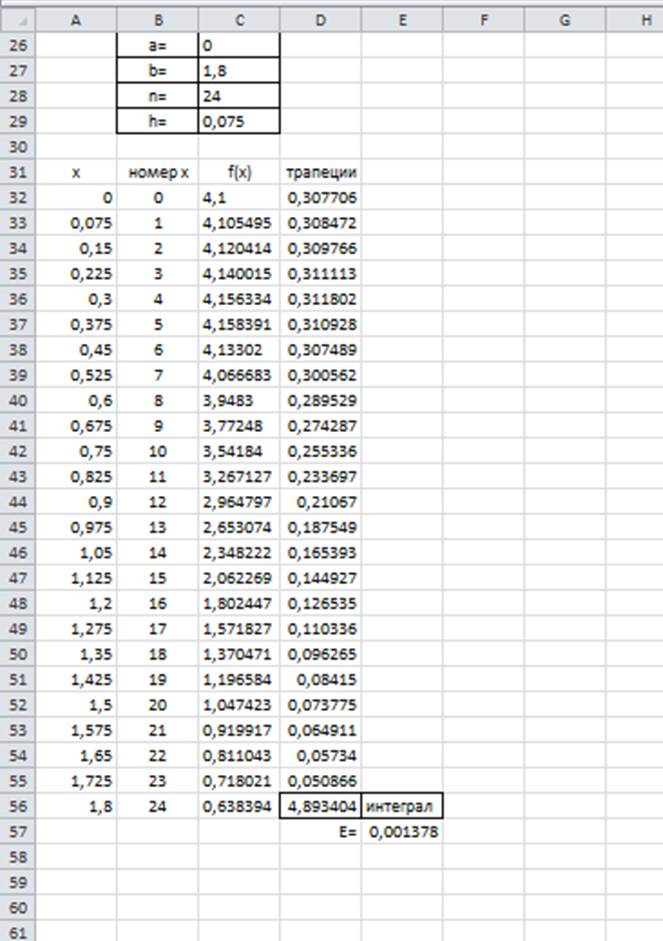
Task: Click cell with value 0,064911
Action: [320, 730]
